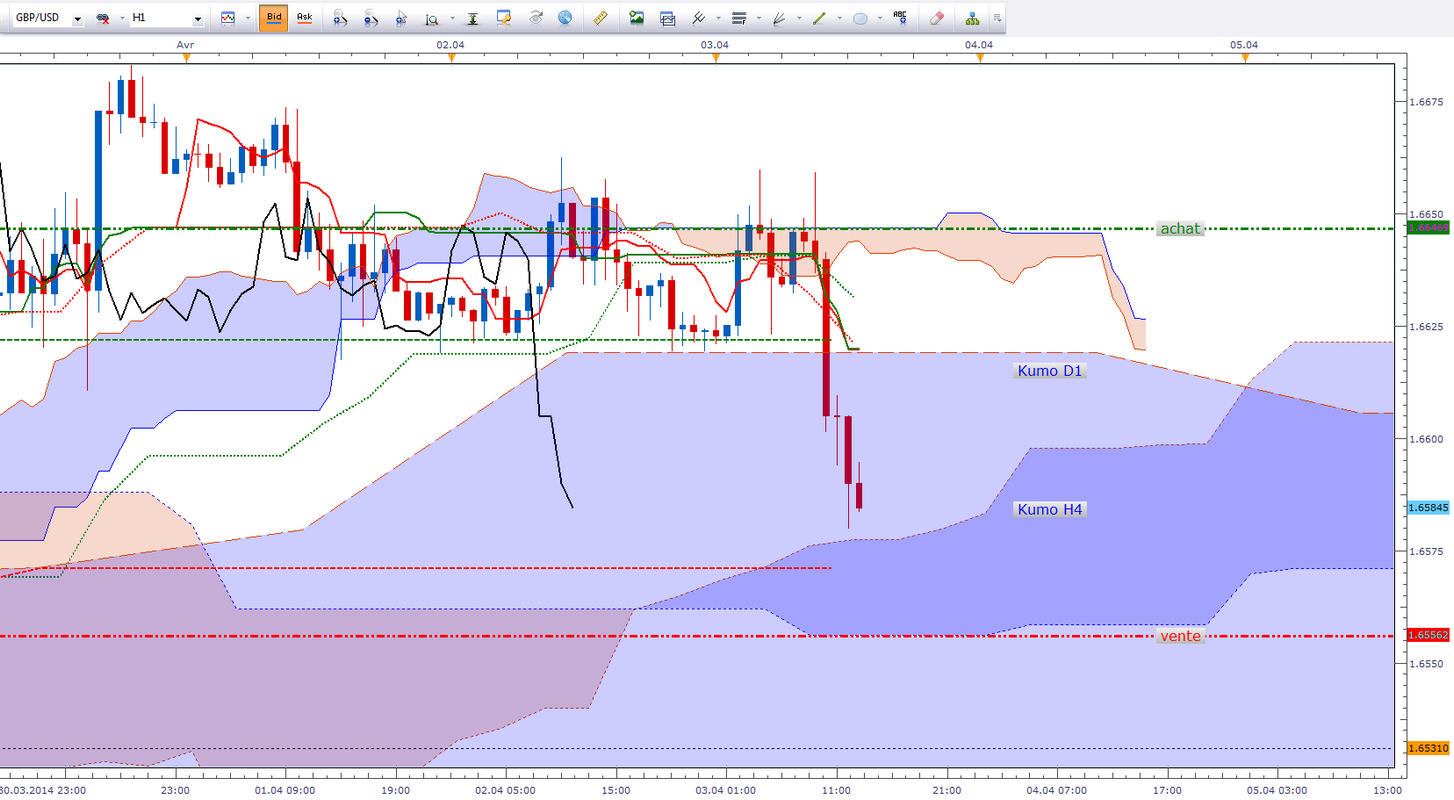Click the 'Kumo D1' chart label
Viewport: 1454px width, 800px height.
(x=1050, y=371)
